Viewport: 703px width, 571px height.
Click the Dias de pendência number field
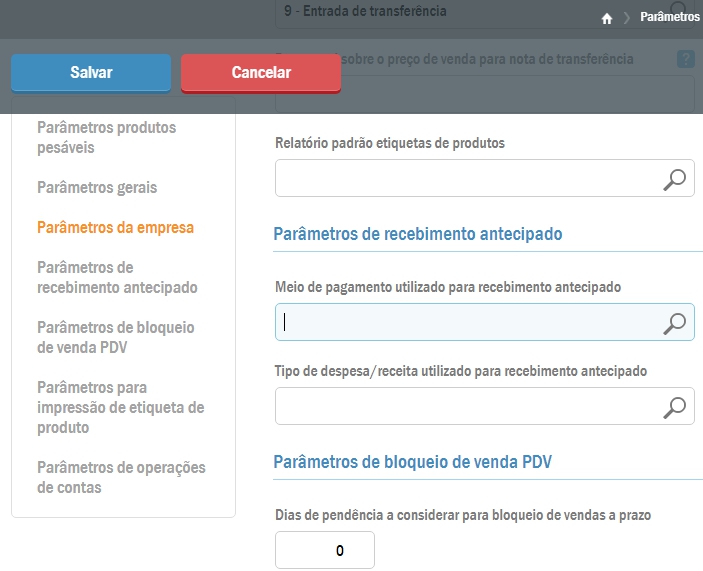click(324, 550)
